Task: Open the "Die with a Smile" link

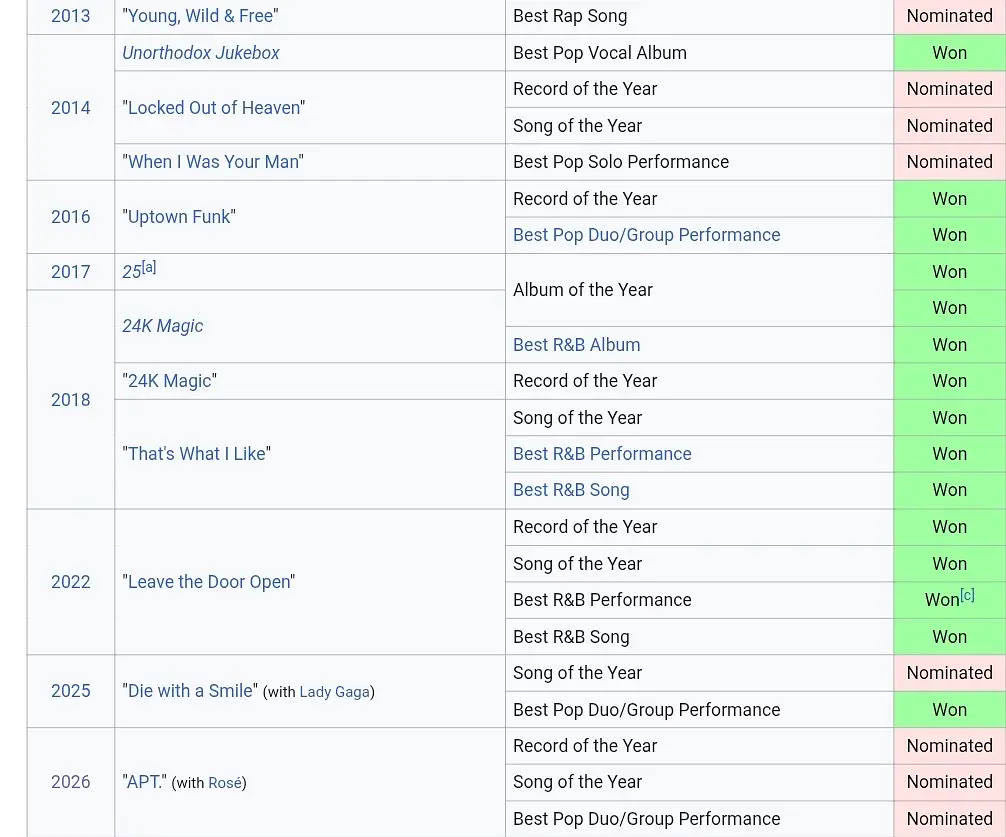Action: [190, 691]
